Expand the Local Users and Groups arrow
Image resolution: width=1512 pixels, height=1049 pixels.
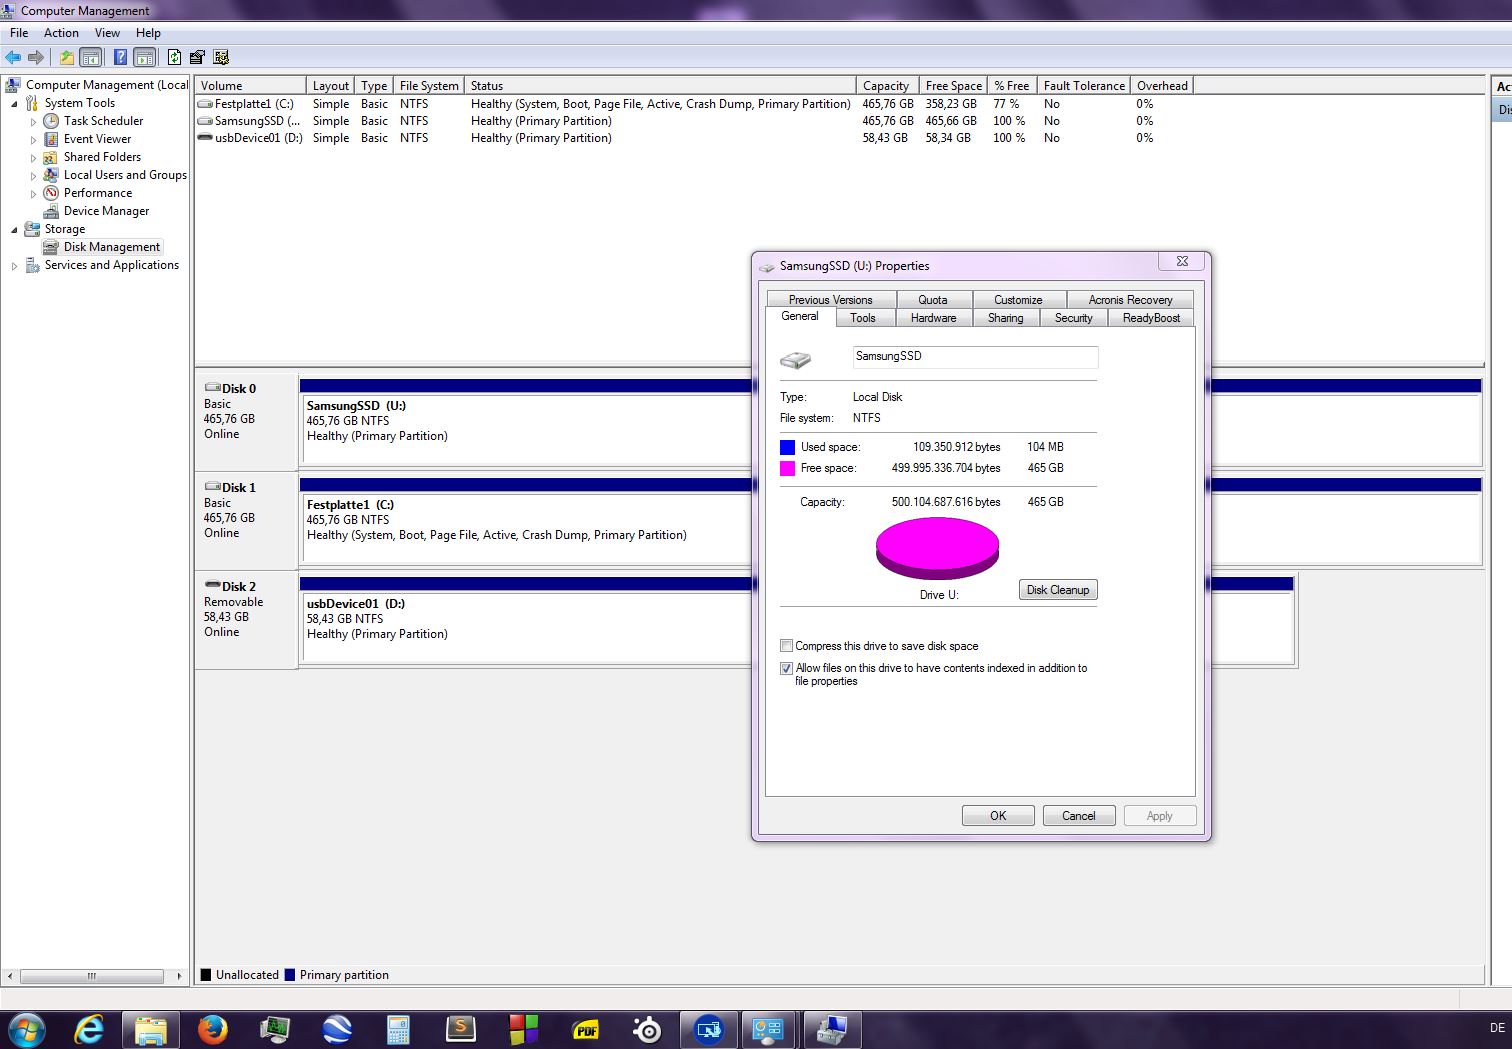point(33,176)
